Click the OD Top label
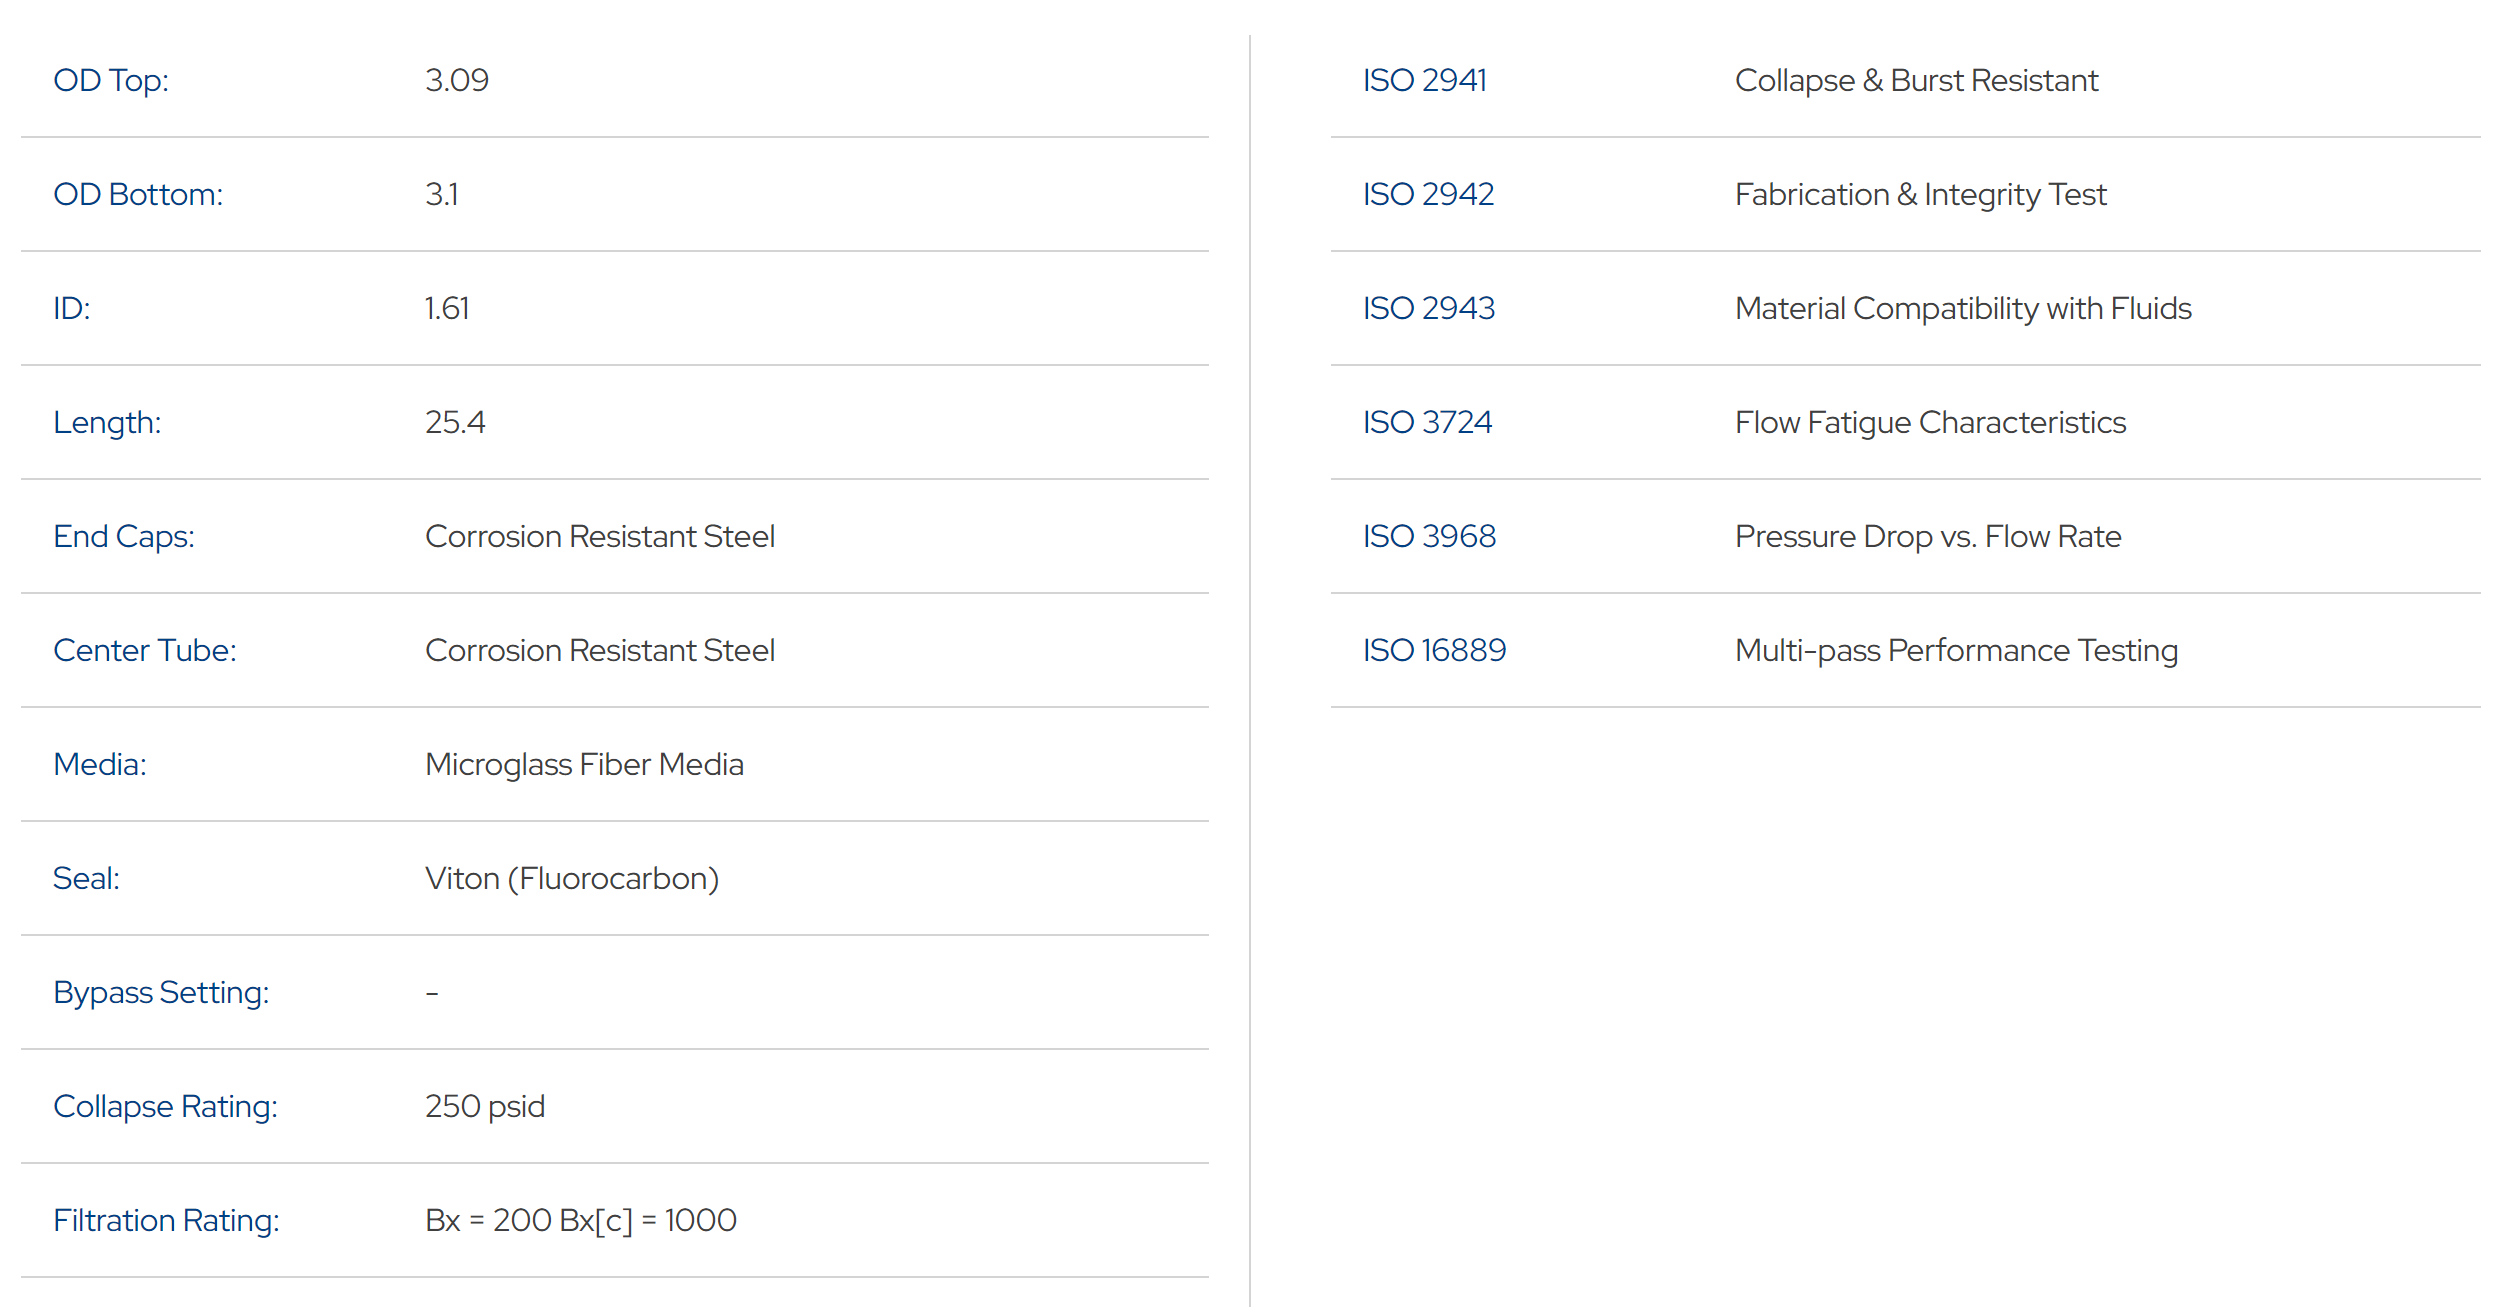This screenshot has width=2511, height=1307. click(110, 80)
